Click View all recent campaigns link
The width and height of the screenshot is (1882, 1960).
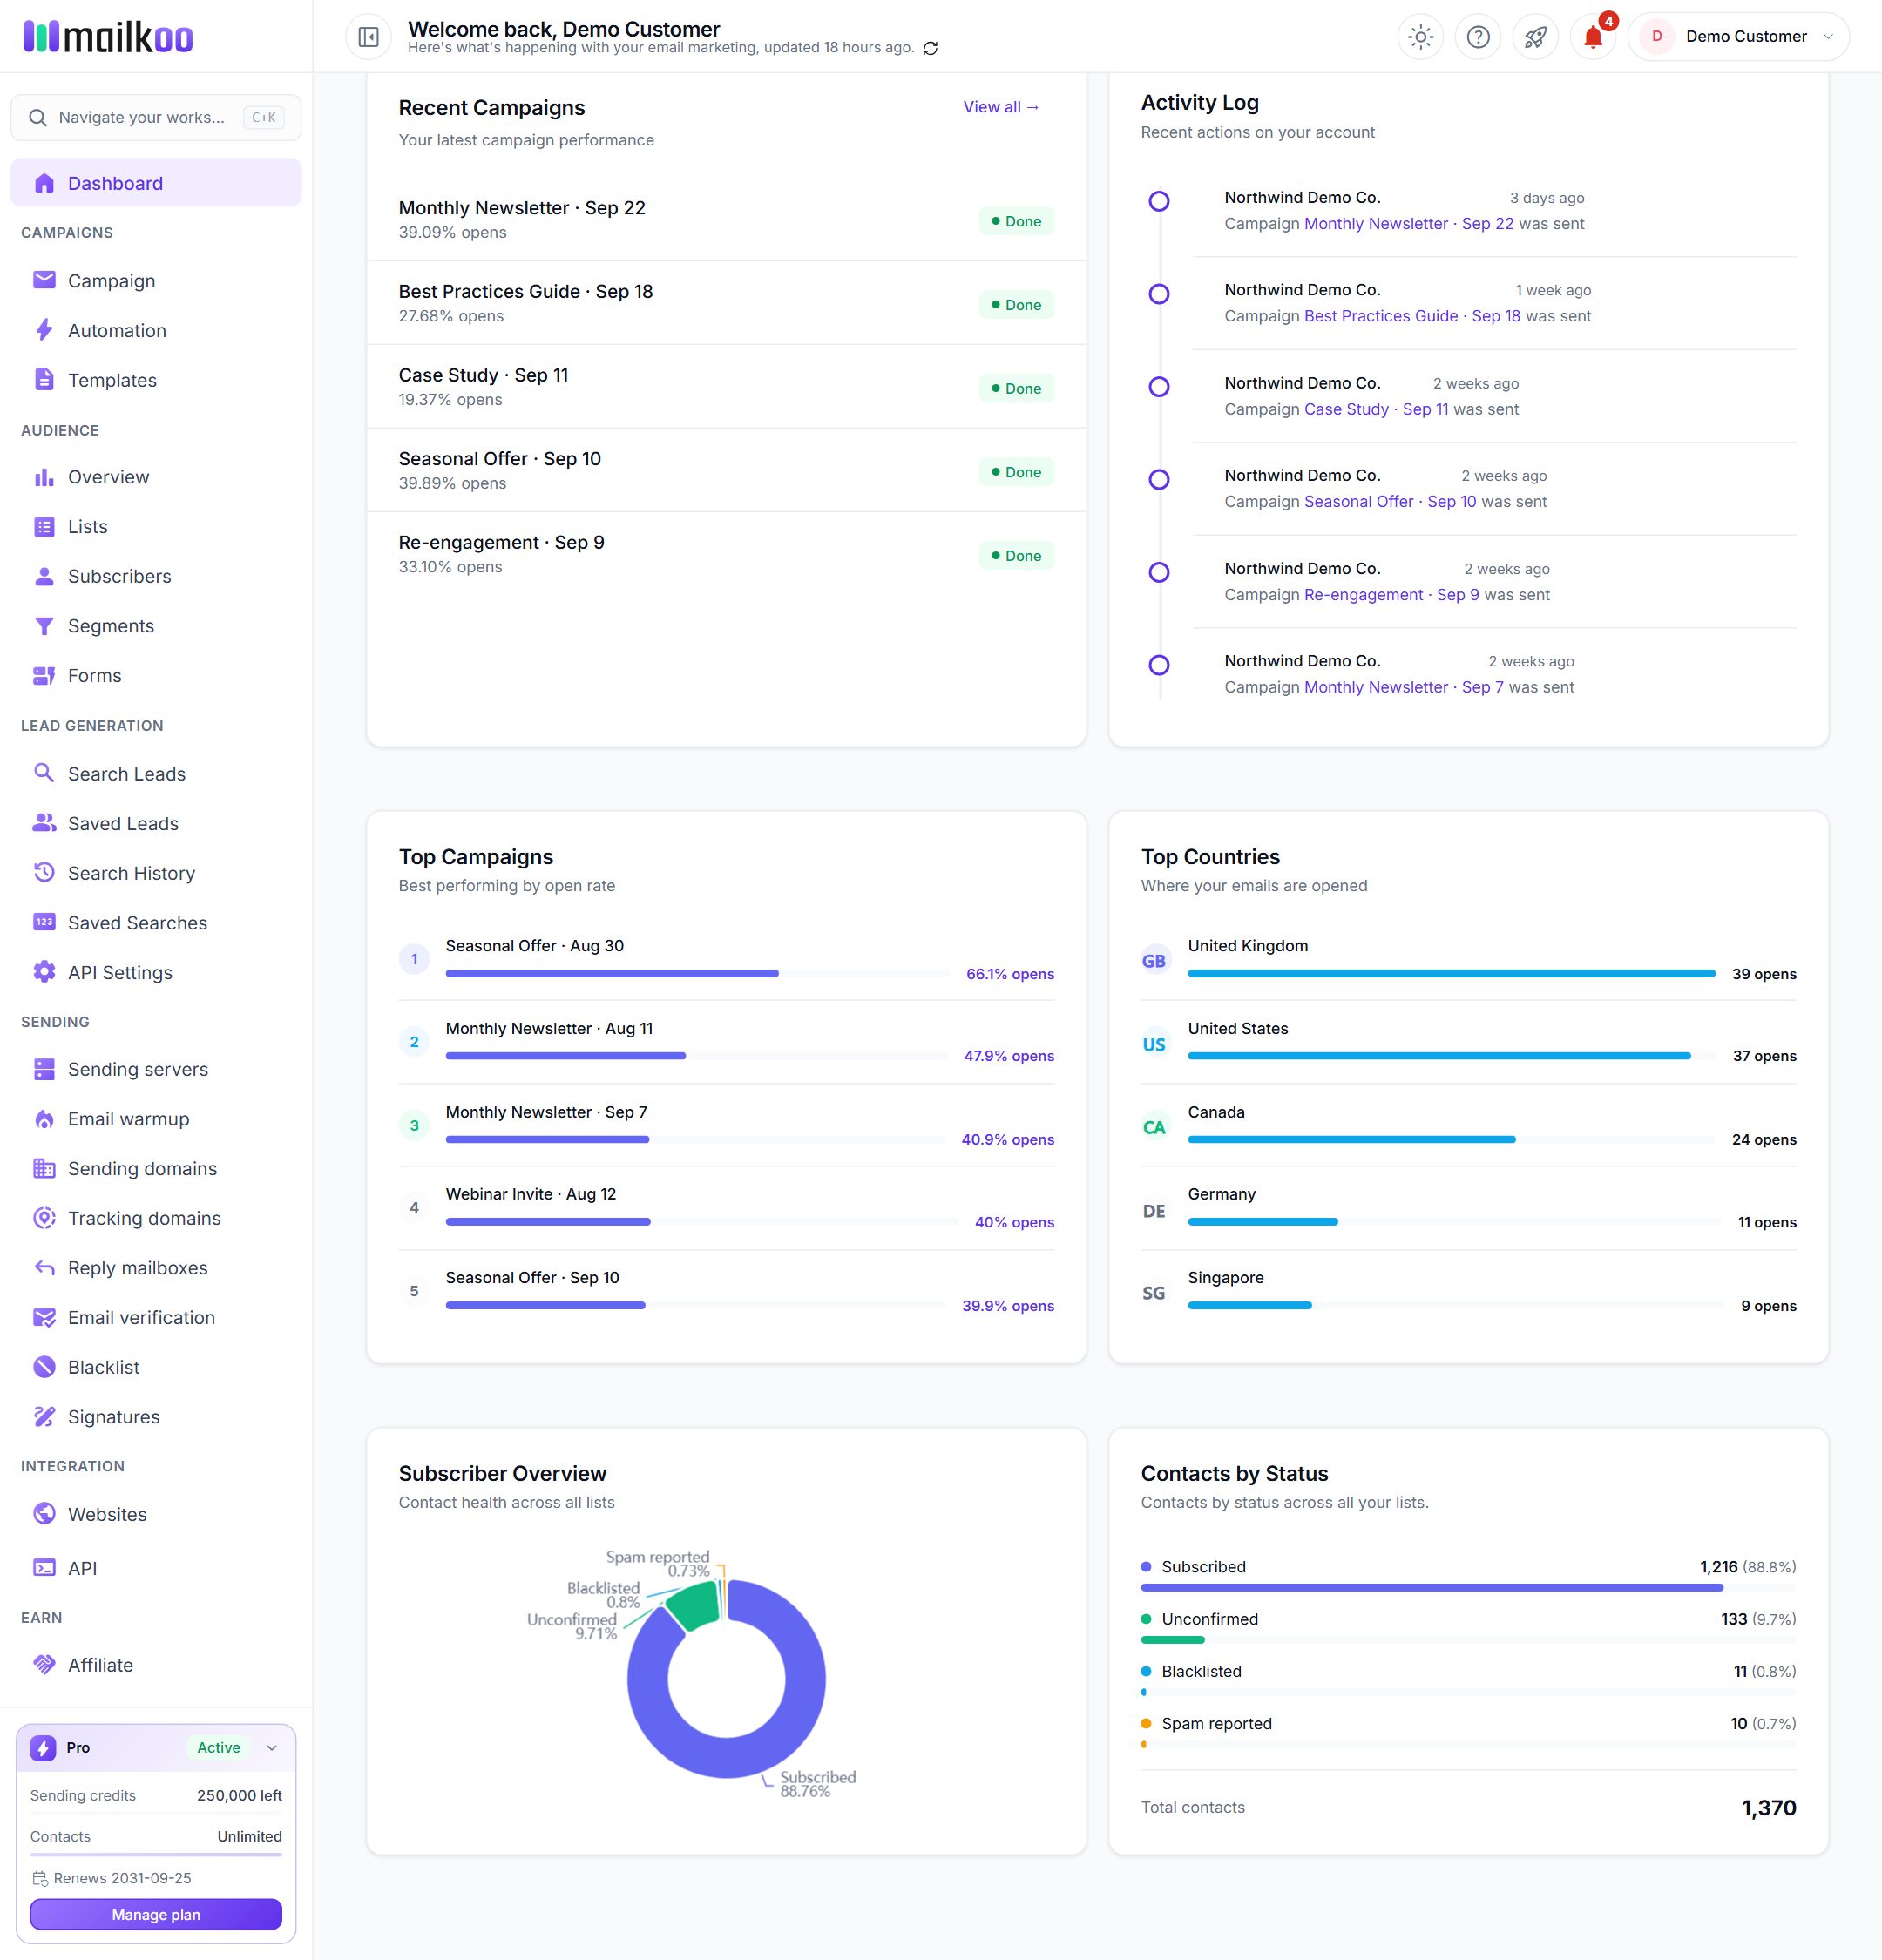click(x=1001, y=107)
